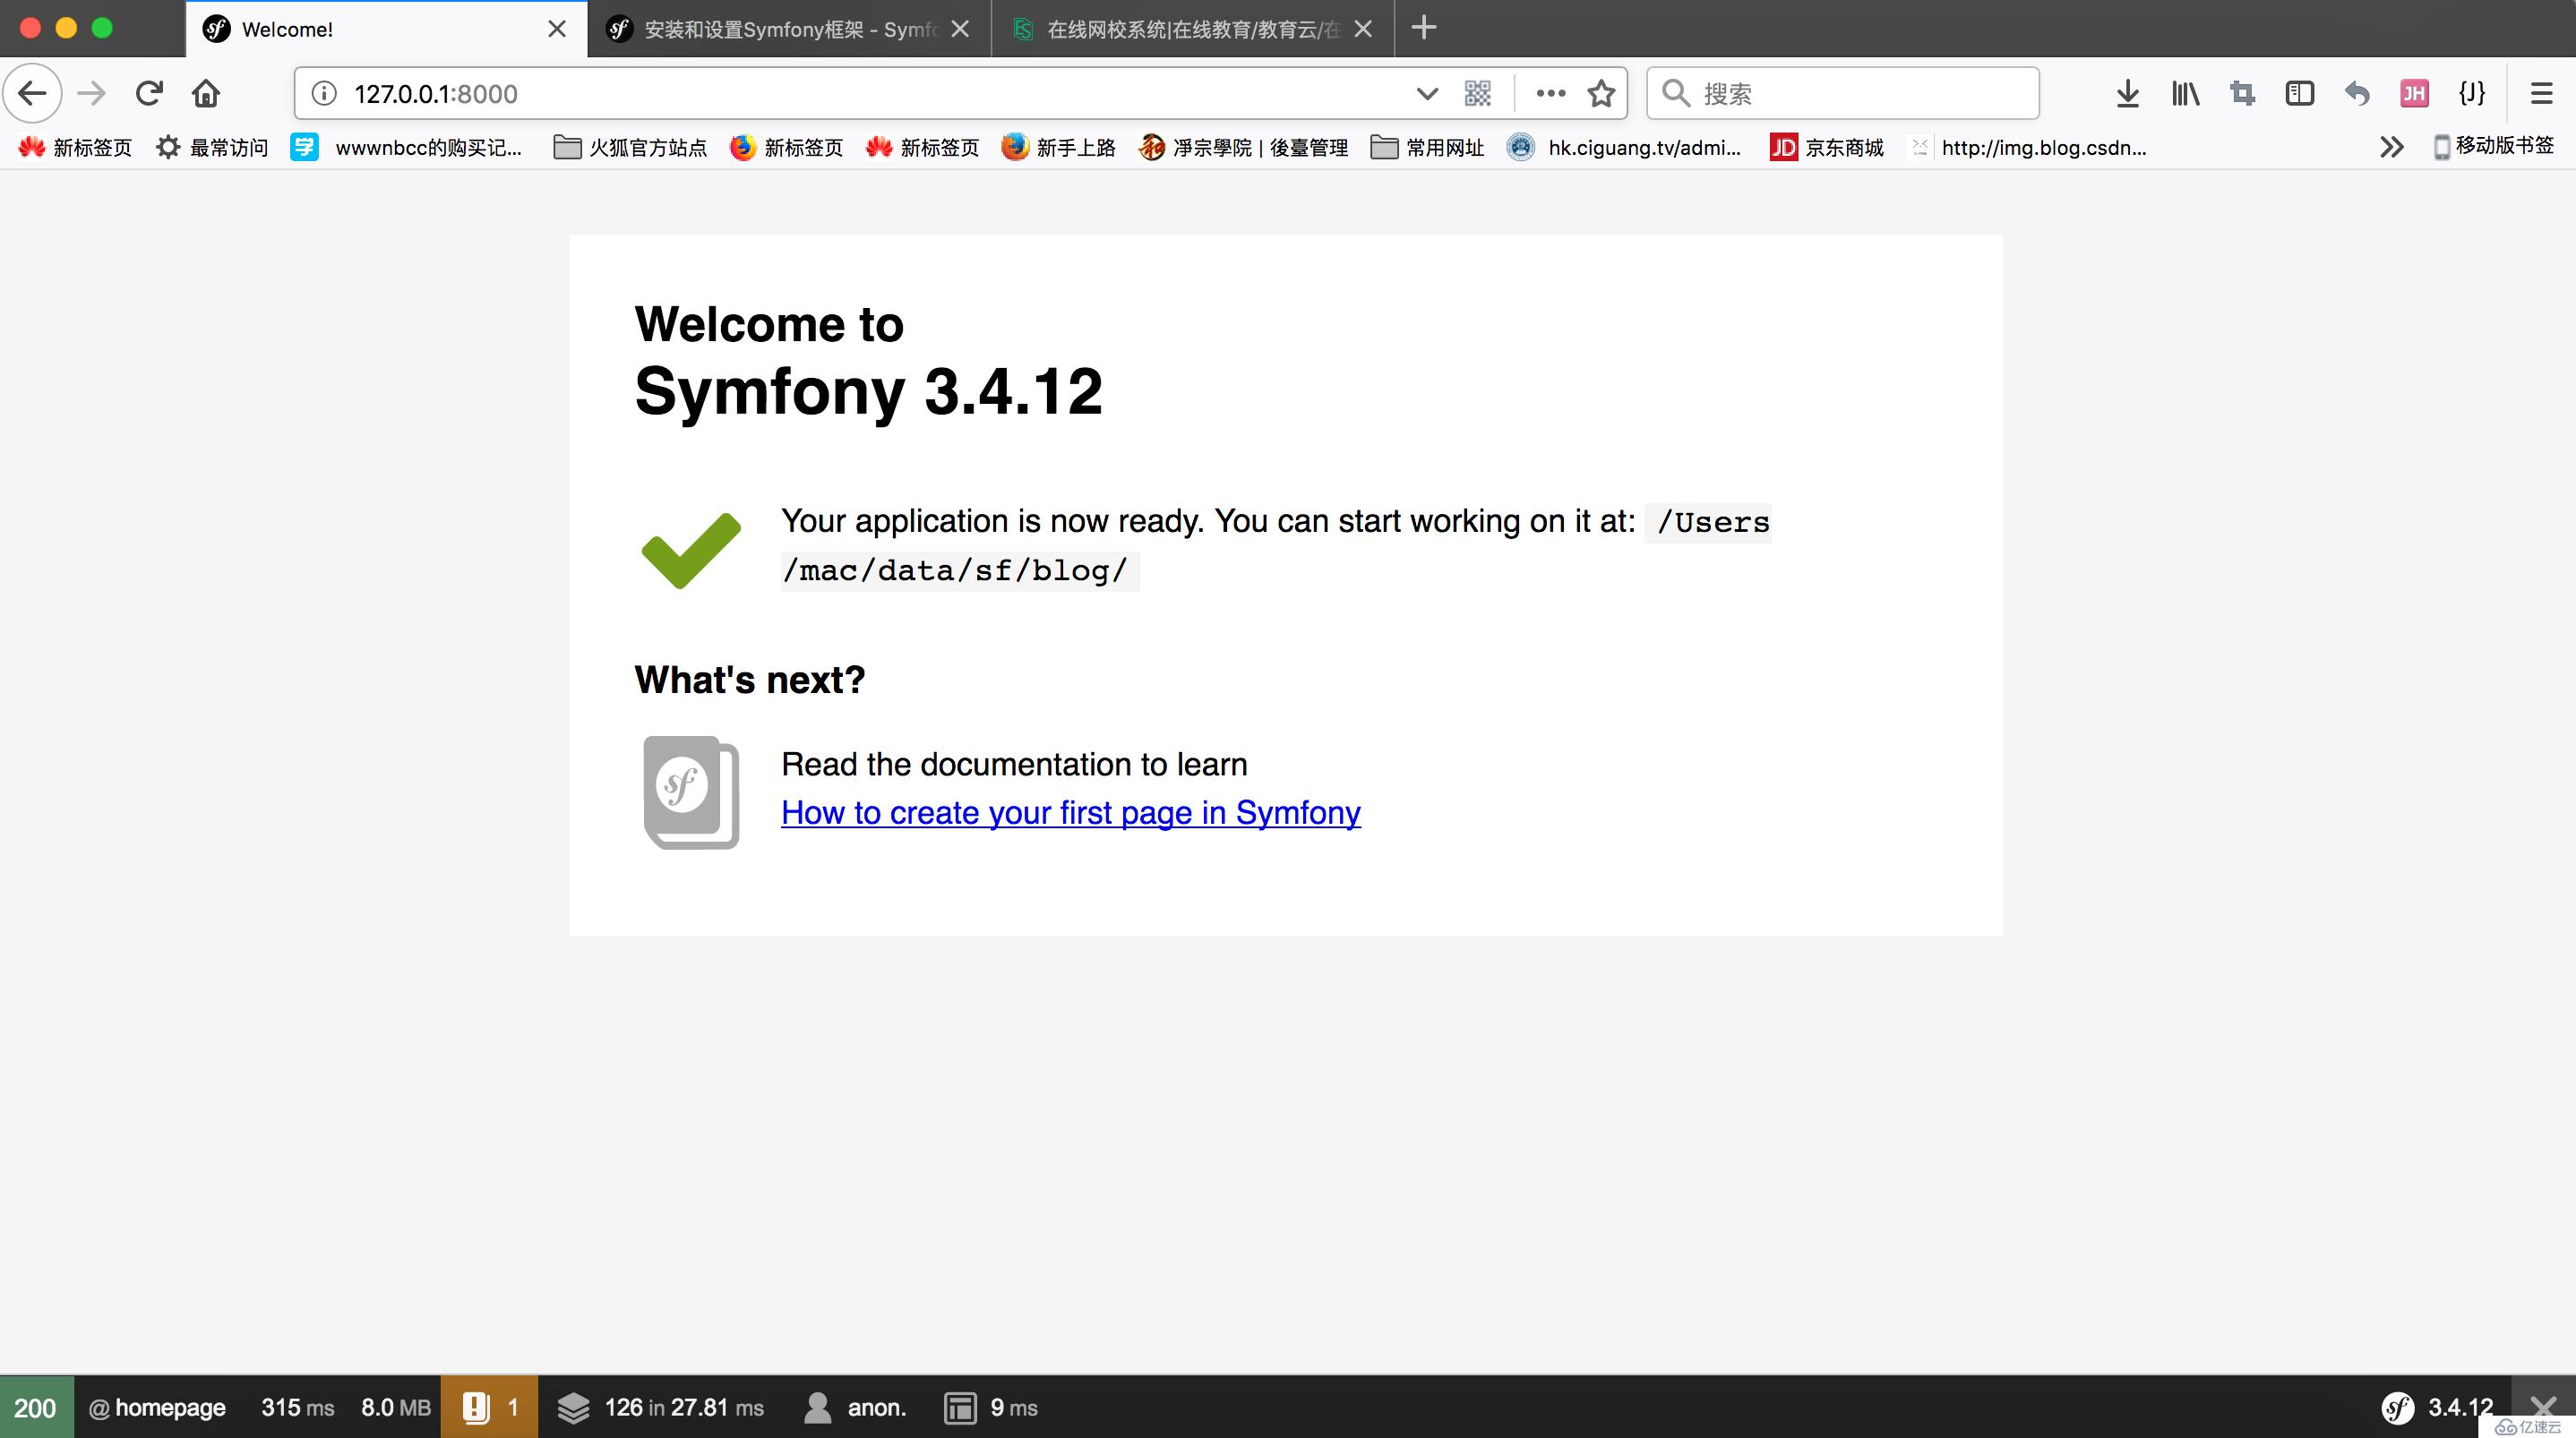Switch to 安装和设置Symfony框架 tab
The width and height of the screenshot is (2576, 1438).
click(789, 29)
